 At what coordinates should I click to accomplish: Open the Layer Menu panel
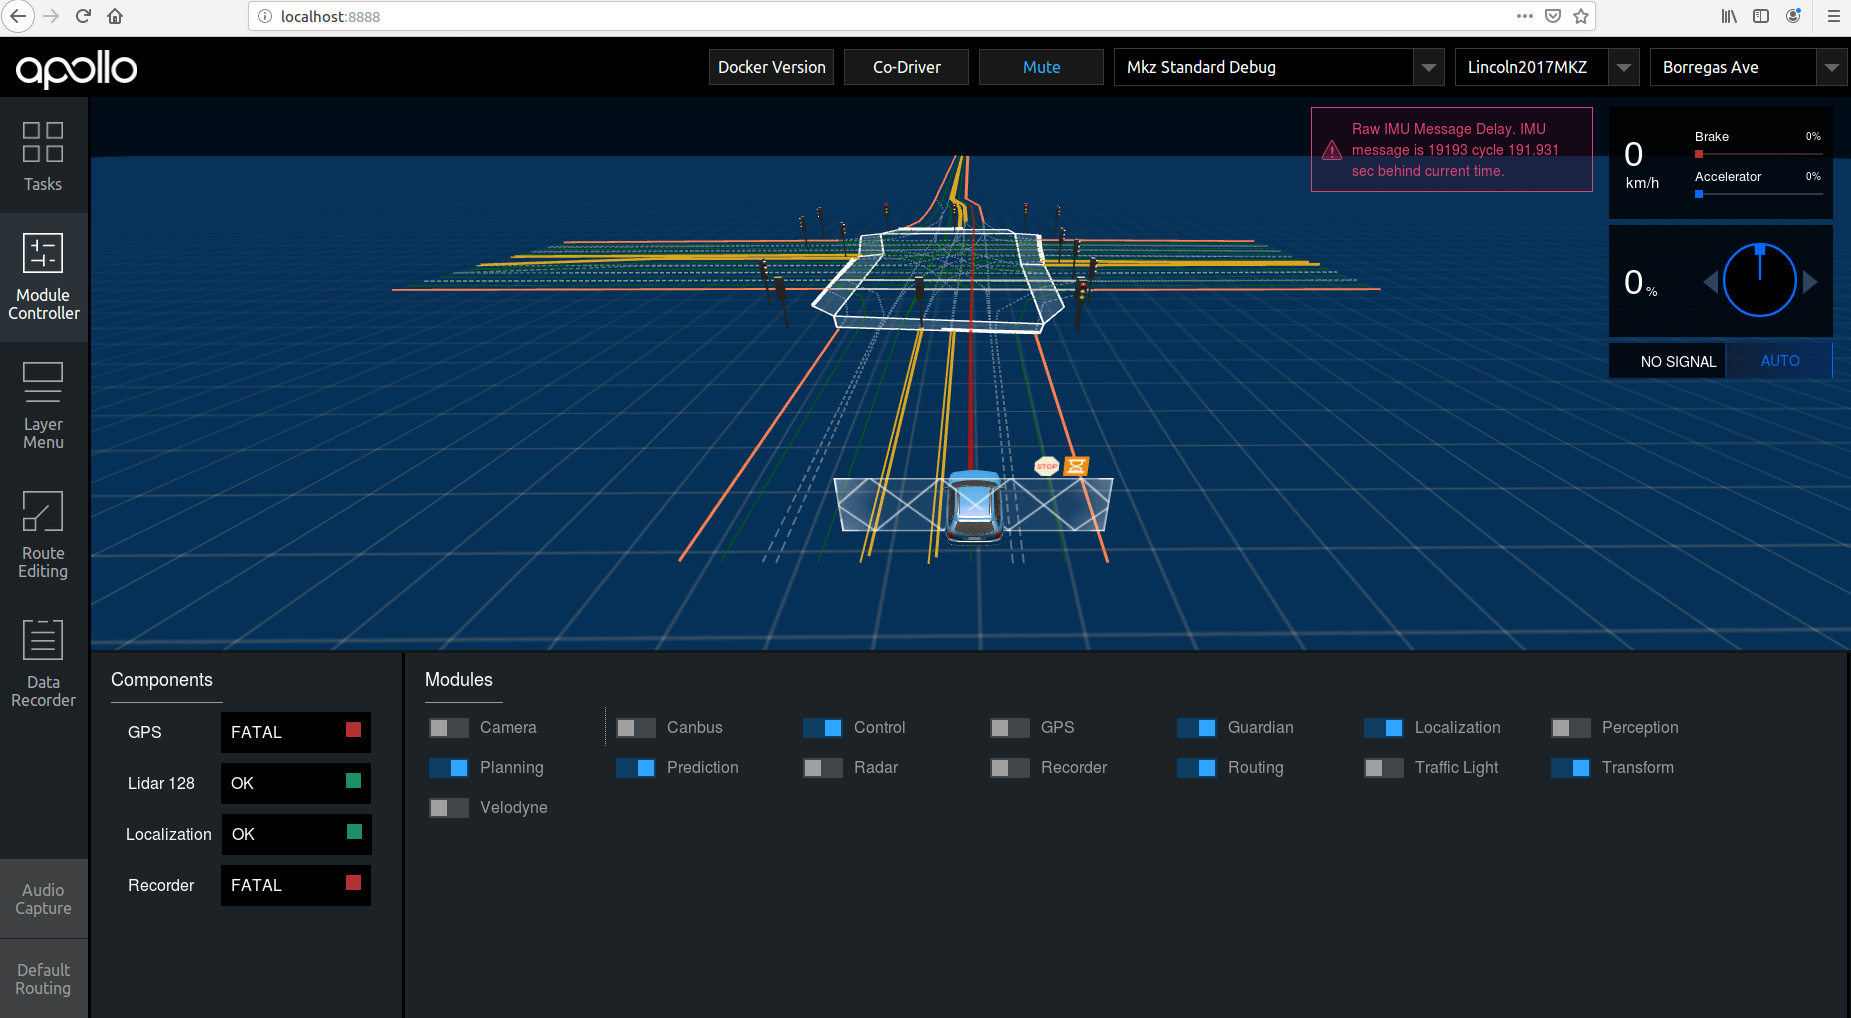tap(43, 404)
